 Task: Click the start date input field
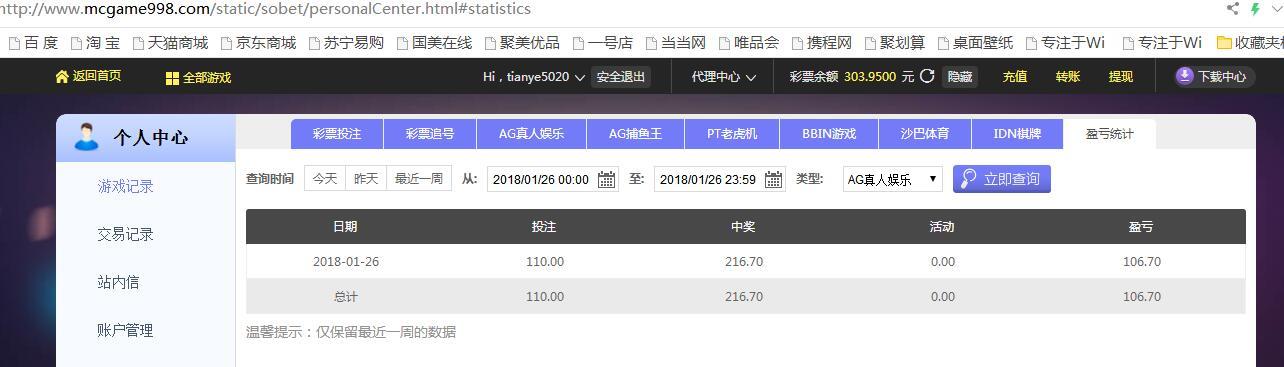[553, 180]
